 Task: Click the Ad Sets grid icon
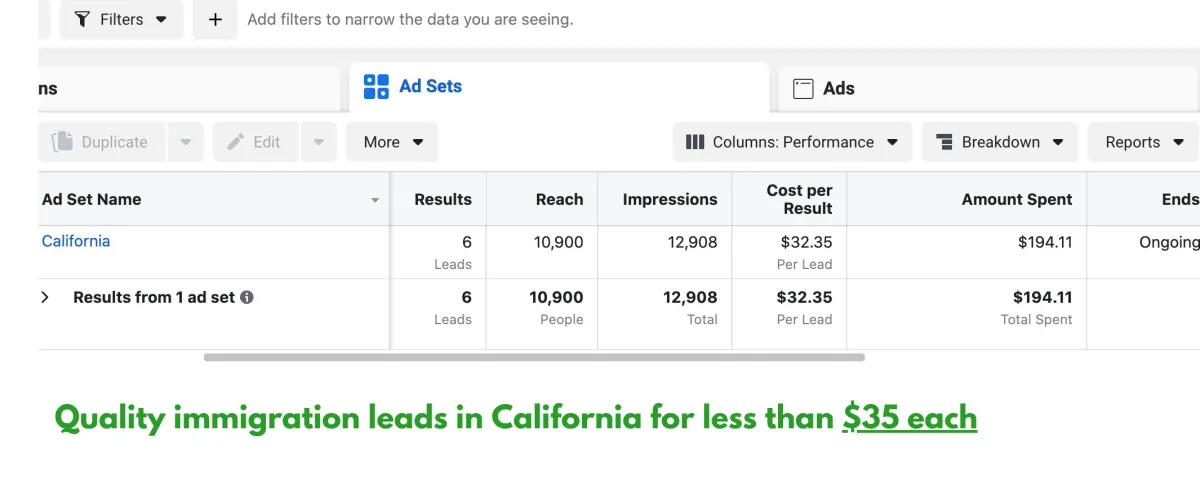[x=376, y=87]
